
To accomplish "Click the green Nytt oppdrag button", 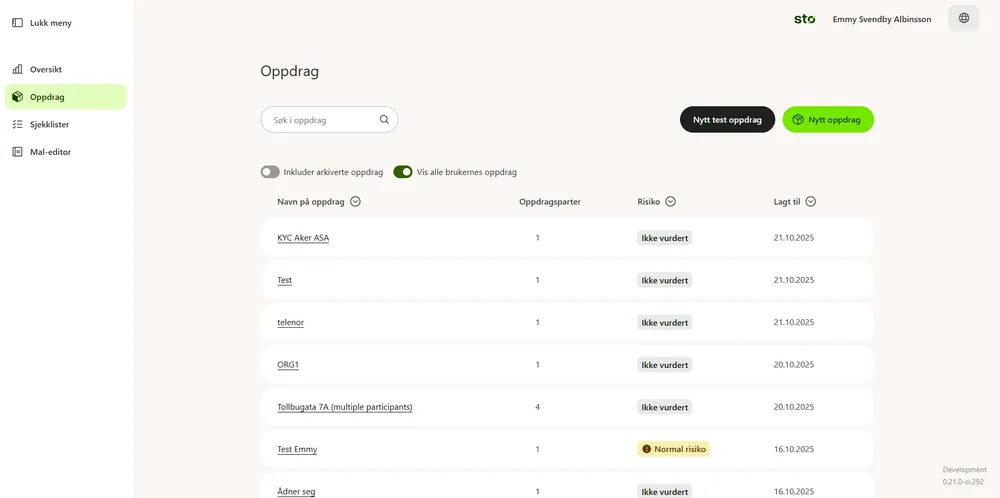I will pyautogui.click(x=828, y=119).
